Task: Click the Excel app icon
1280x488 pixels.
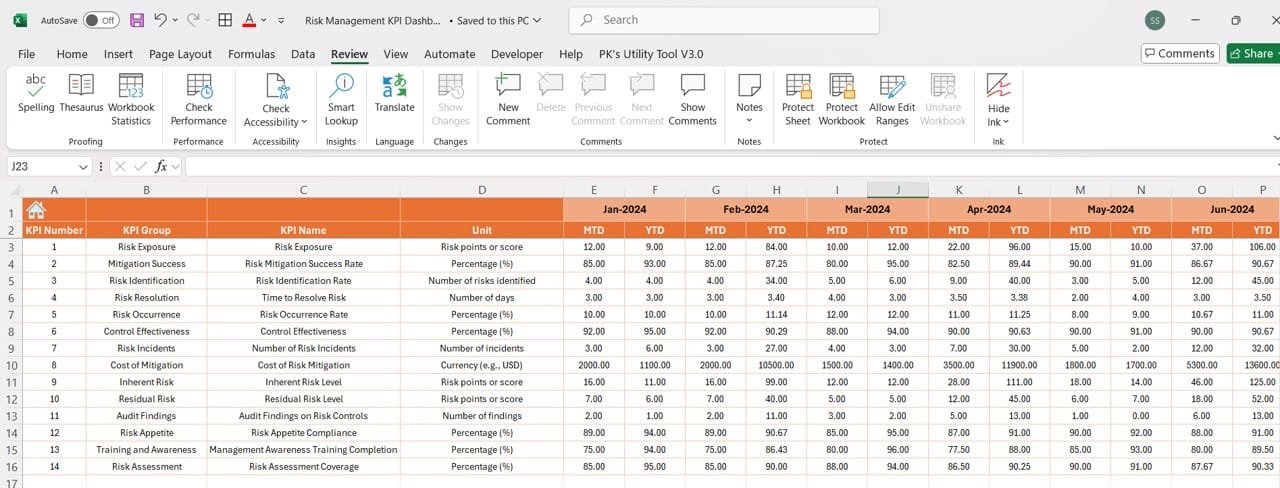Action: [x=19, y=20]
